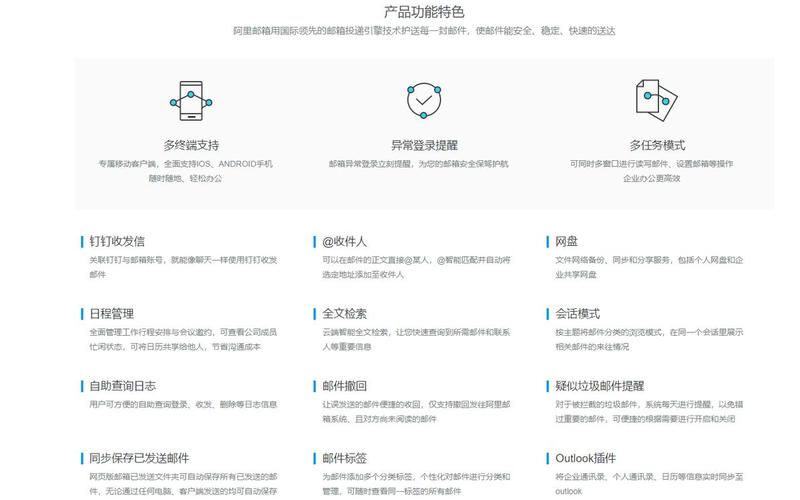Click the description starting 关联钉钉与邮箱账号
This screenshot has width=800, height=500.
point(183,267)
